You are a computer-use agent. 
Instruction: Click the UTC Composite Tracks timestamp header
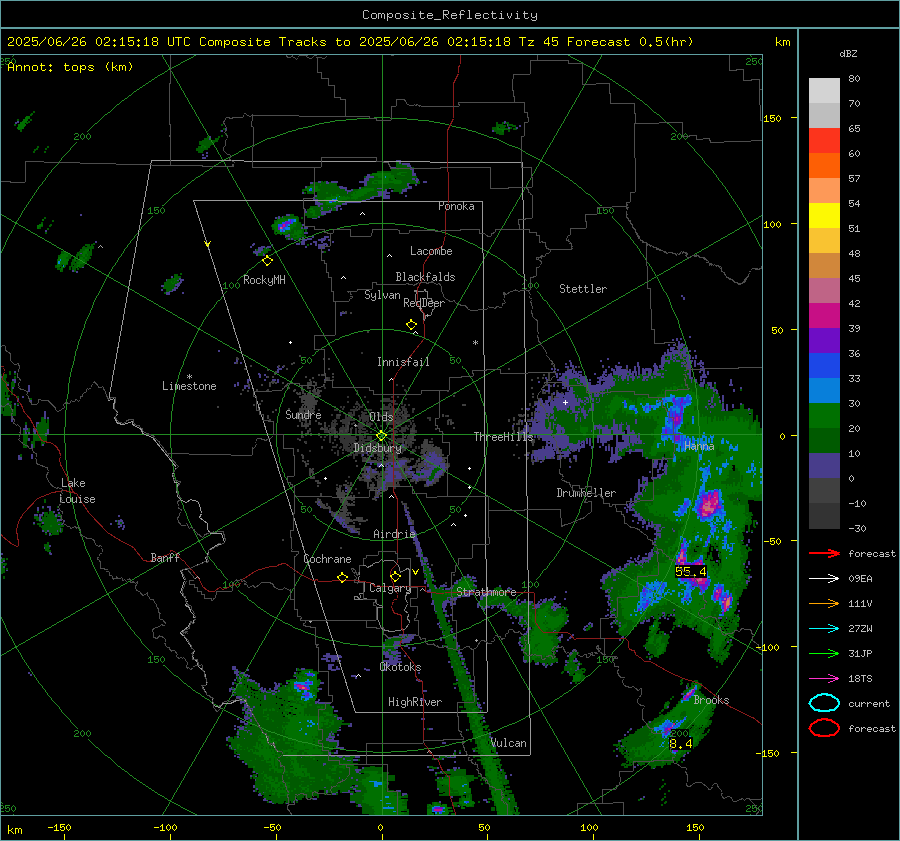350,42
